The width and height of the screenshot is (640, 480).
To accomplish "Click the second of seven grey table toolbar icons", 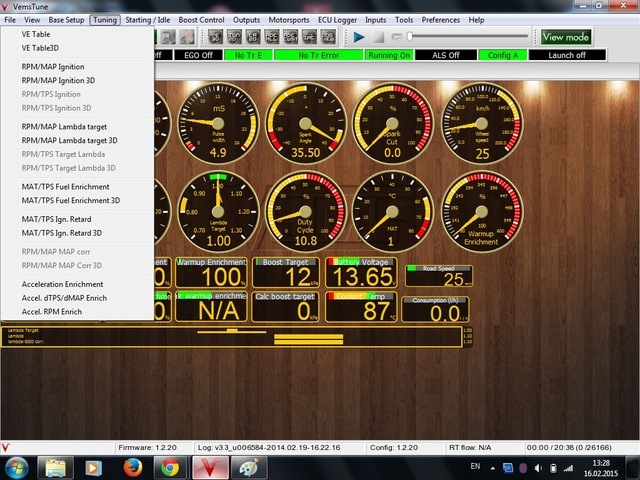I will pos(234,37).
